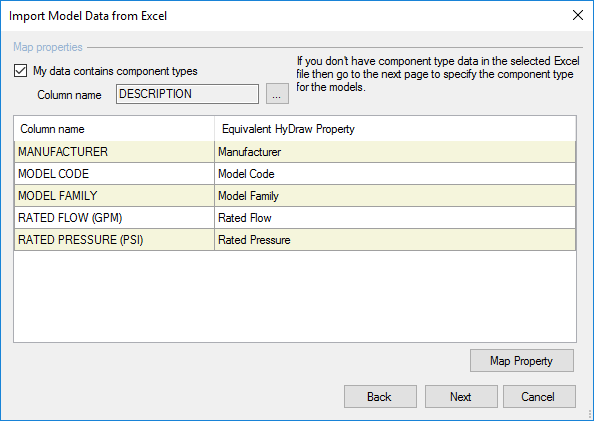Viewport: 594px width, 421px height.
Task: Click the Rated Flow property cell
Action: 395,218
